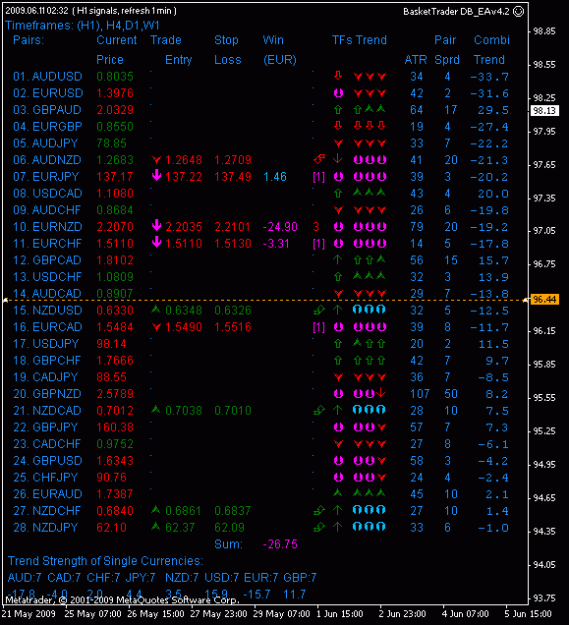
Task: Click the 'TFs Trend' column header
Action: [x=359, y=40]
